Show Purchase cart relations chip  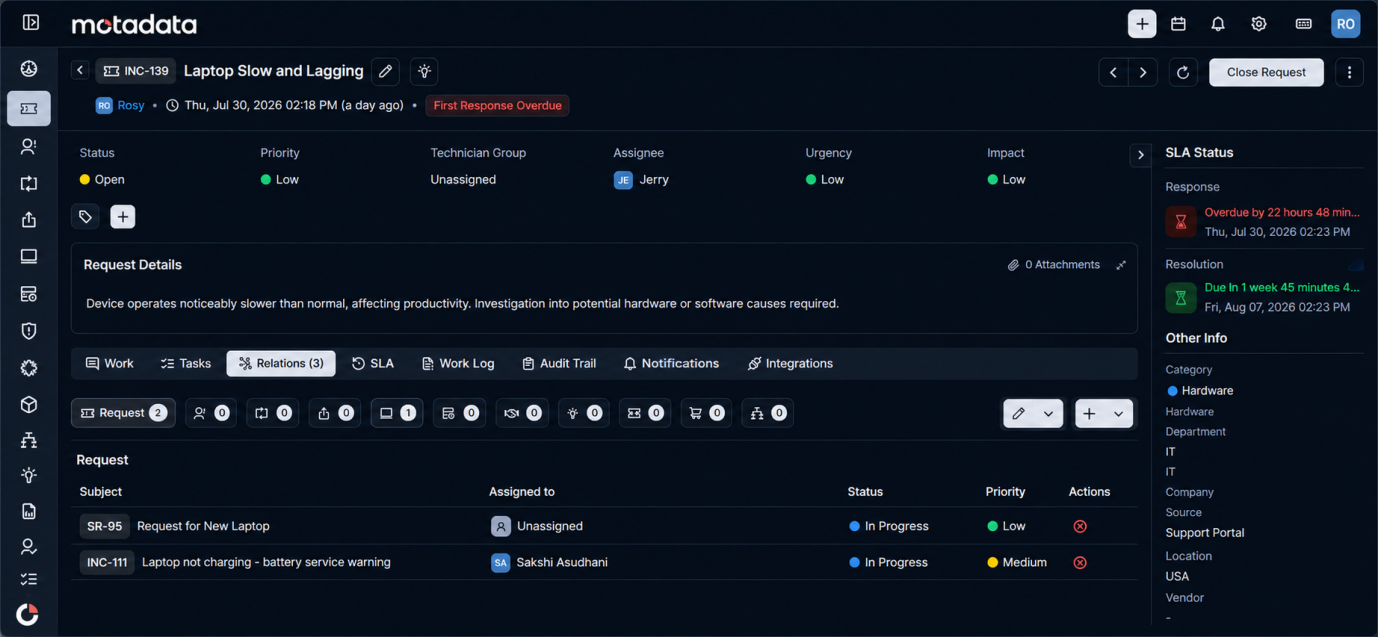706,413
